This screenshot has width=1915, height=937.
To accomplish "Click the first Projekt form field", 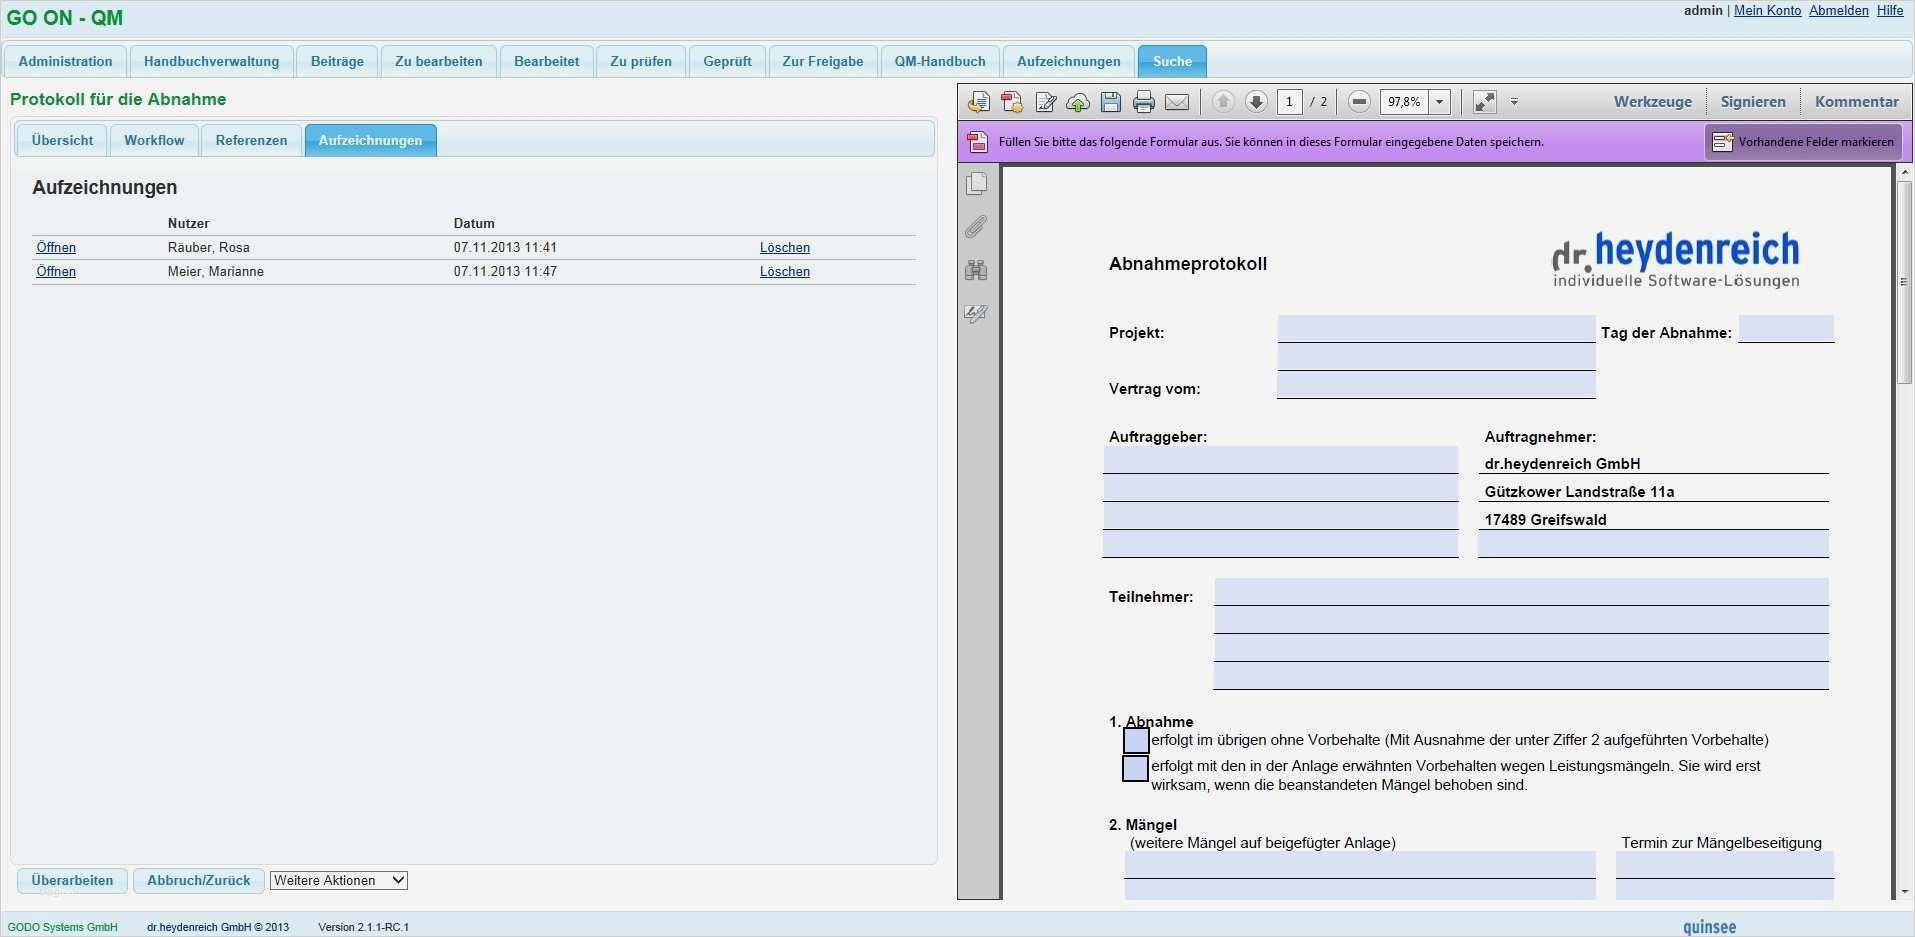I will [1436, 329].
